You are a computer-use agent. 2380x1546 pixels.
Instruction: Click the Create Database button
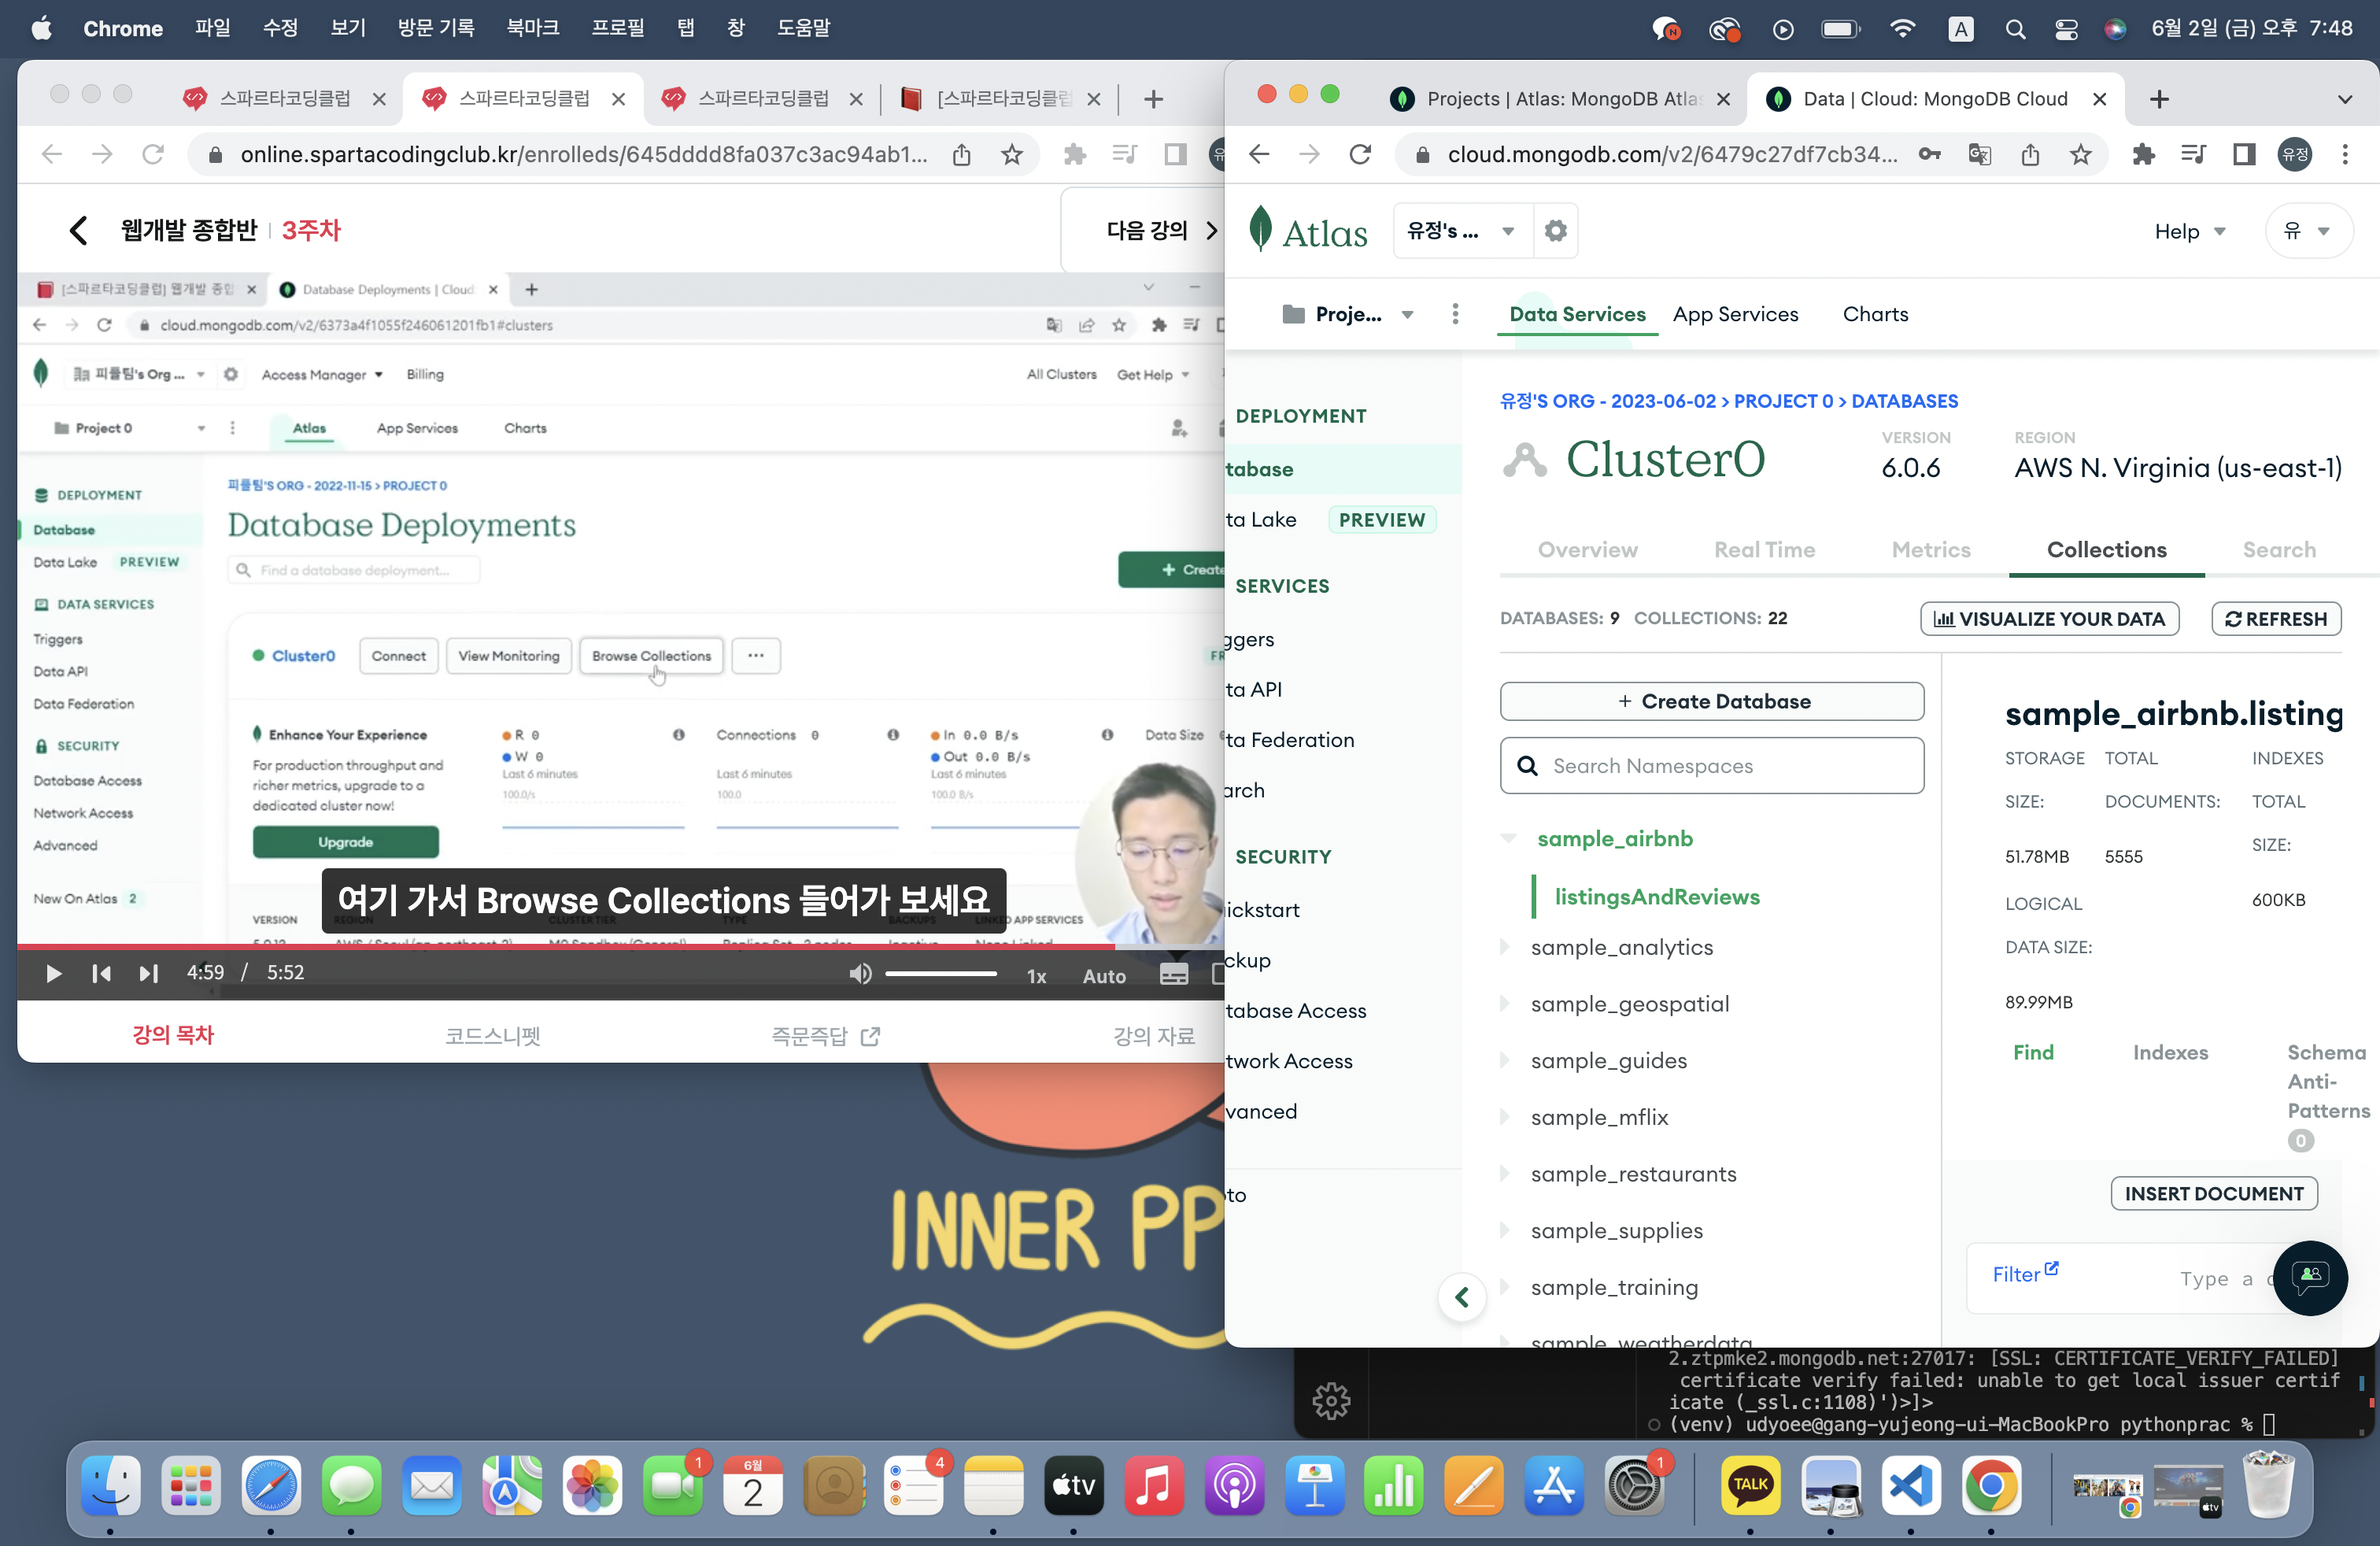(1711, 701)
